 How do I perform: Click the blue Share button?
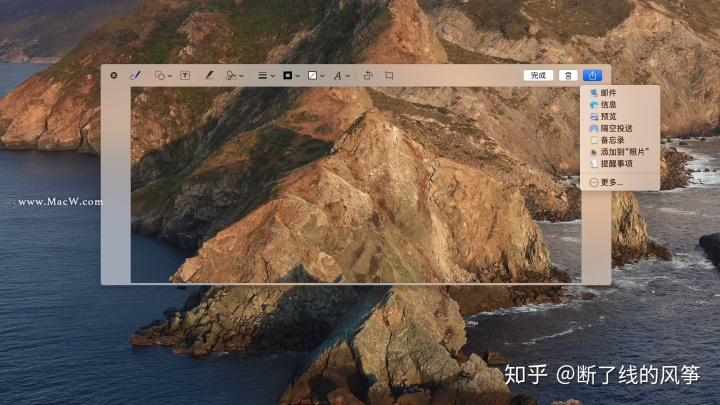click(x=592, y=75)
